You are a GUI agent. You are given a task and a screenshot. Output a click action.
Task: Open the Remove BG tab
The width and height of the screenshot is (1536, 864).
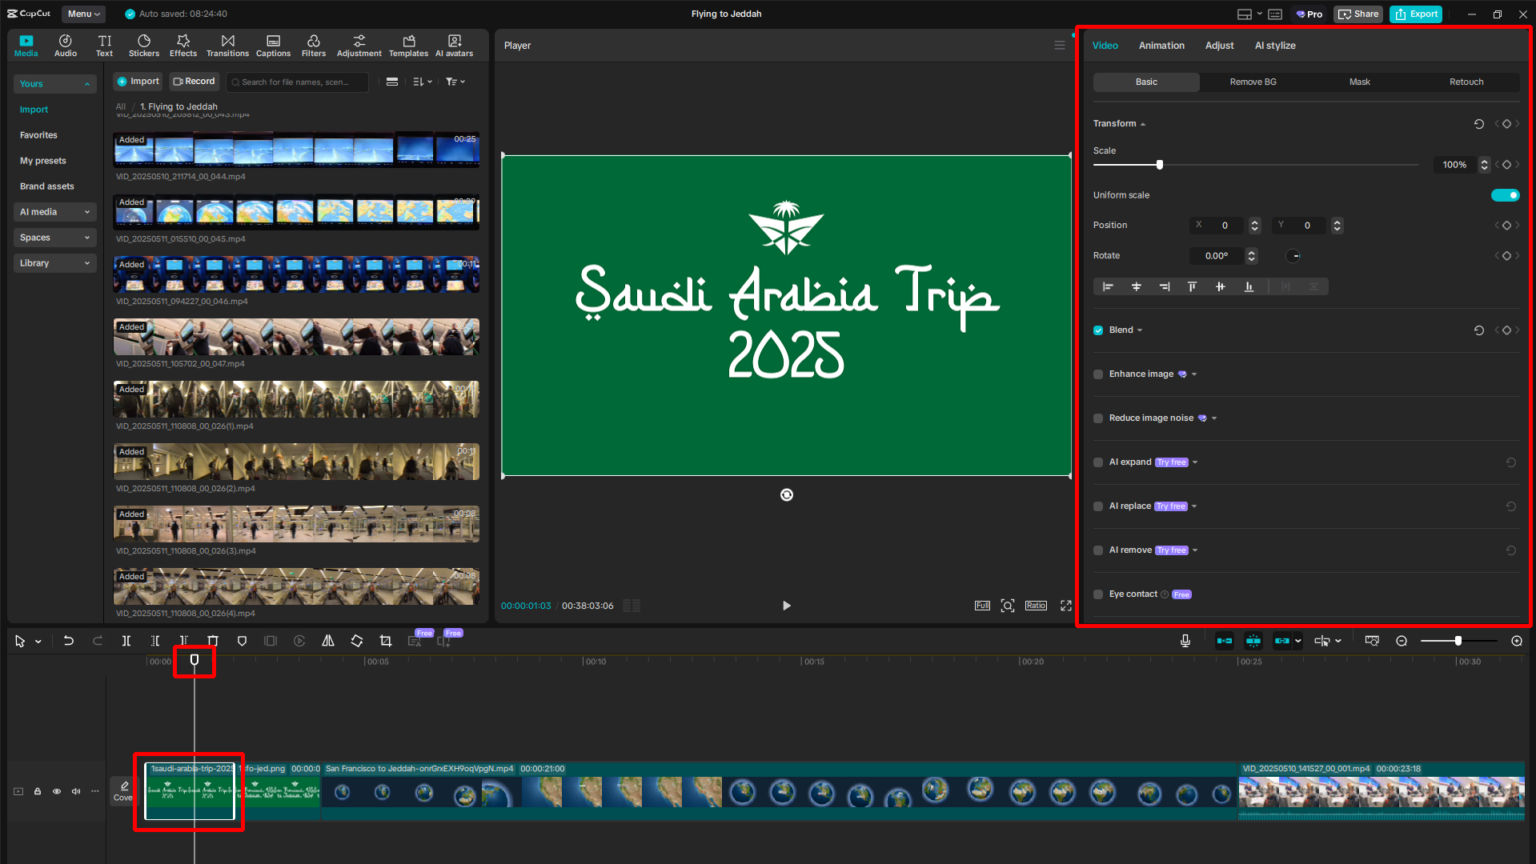point(1252,81)
